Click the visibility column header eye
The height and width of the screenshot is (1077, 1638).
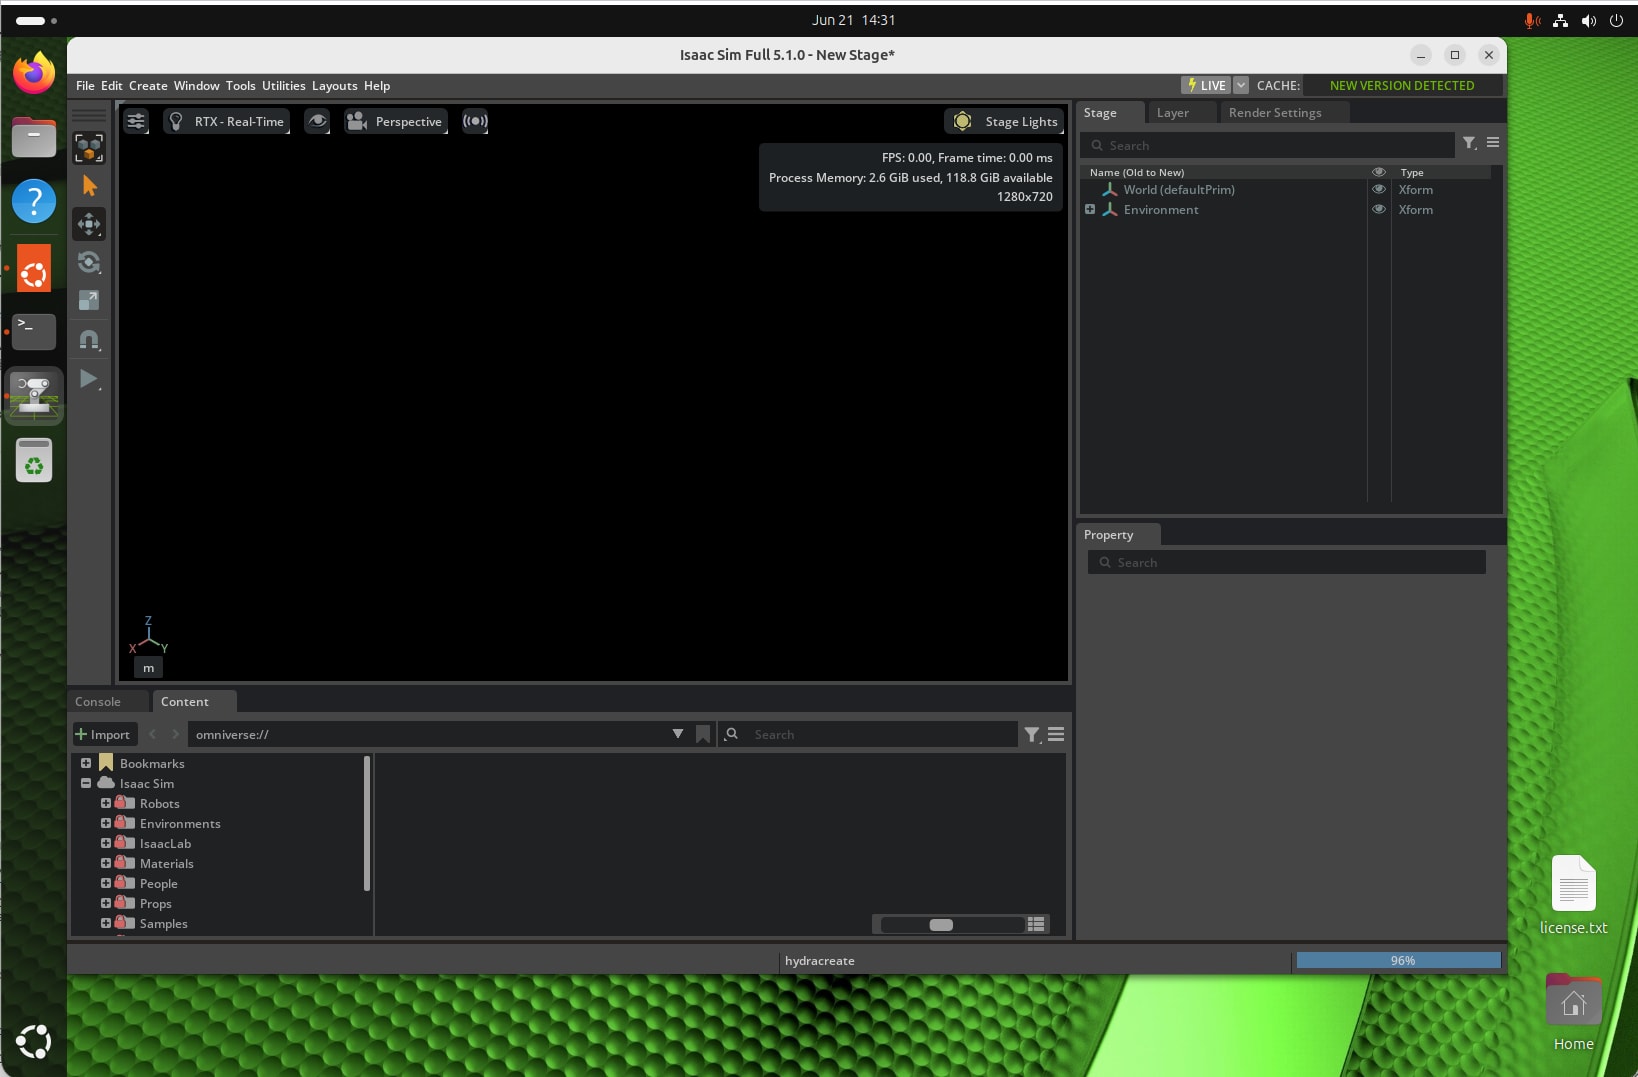(x=1379, y=172)
